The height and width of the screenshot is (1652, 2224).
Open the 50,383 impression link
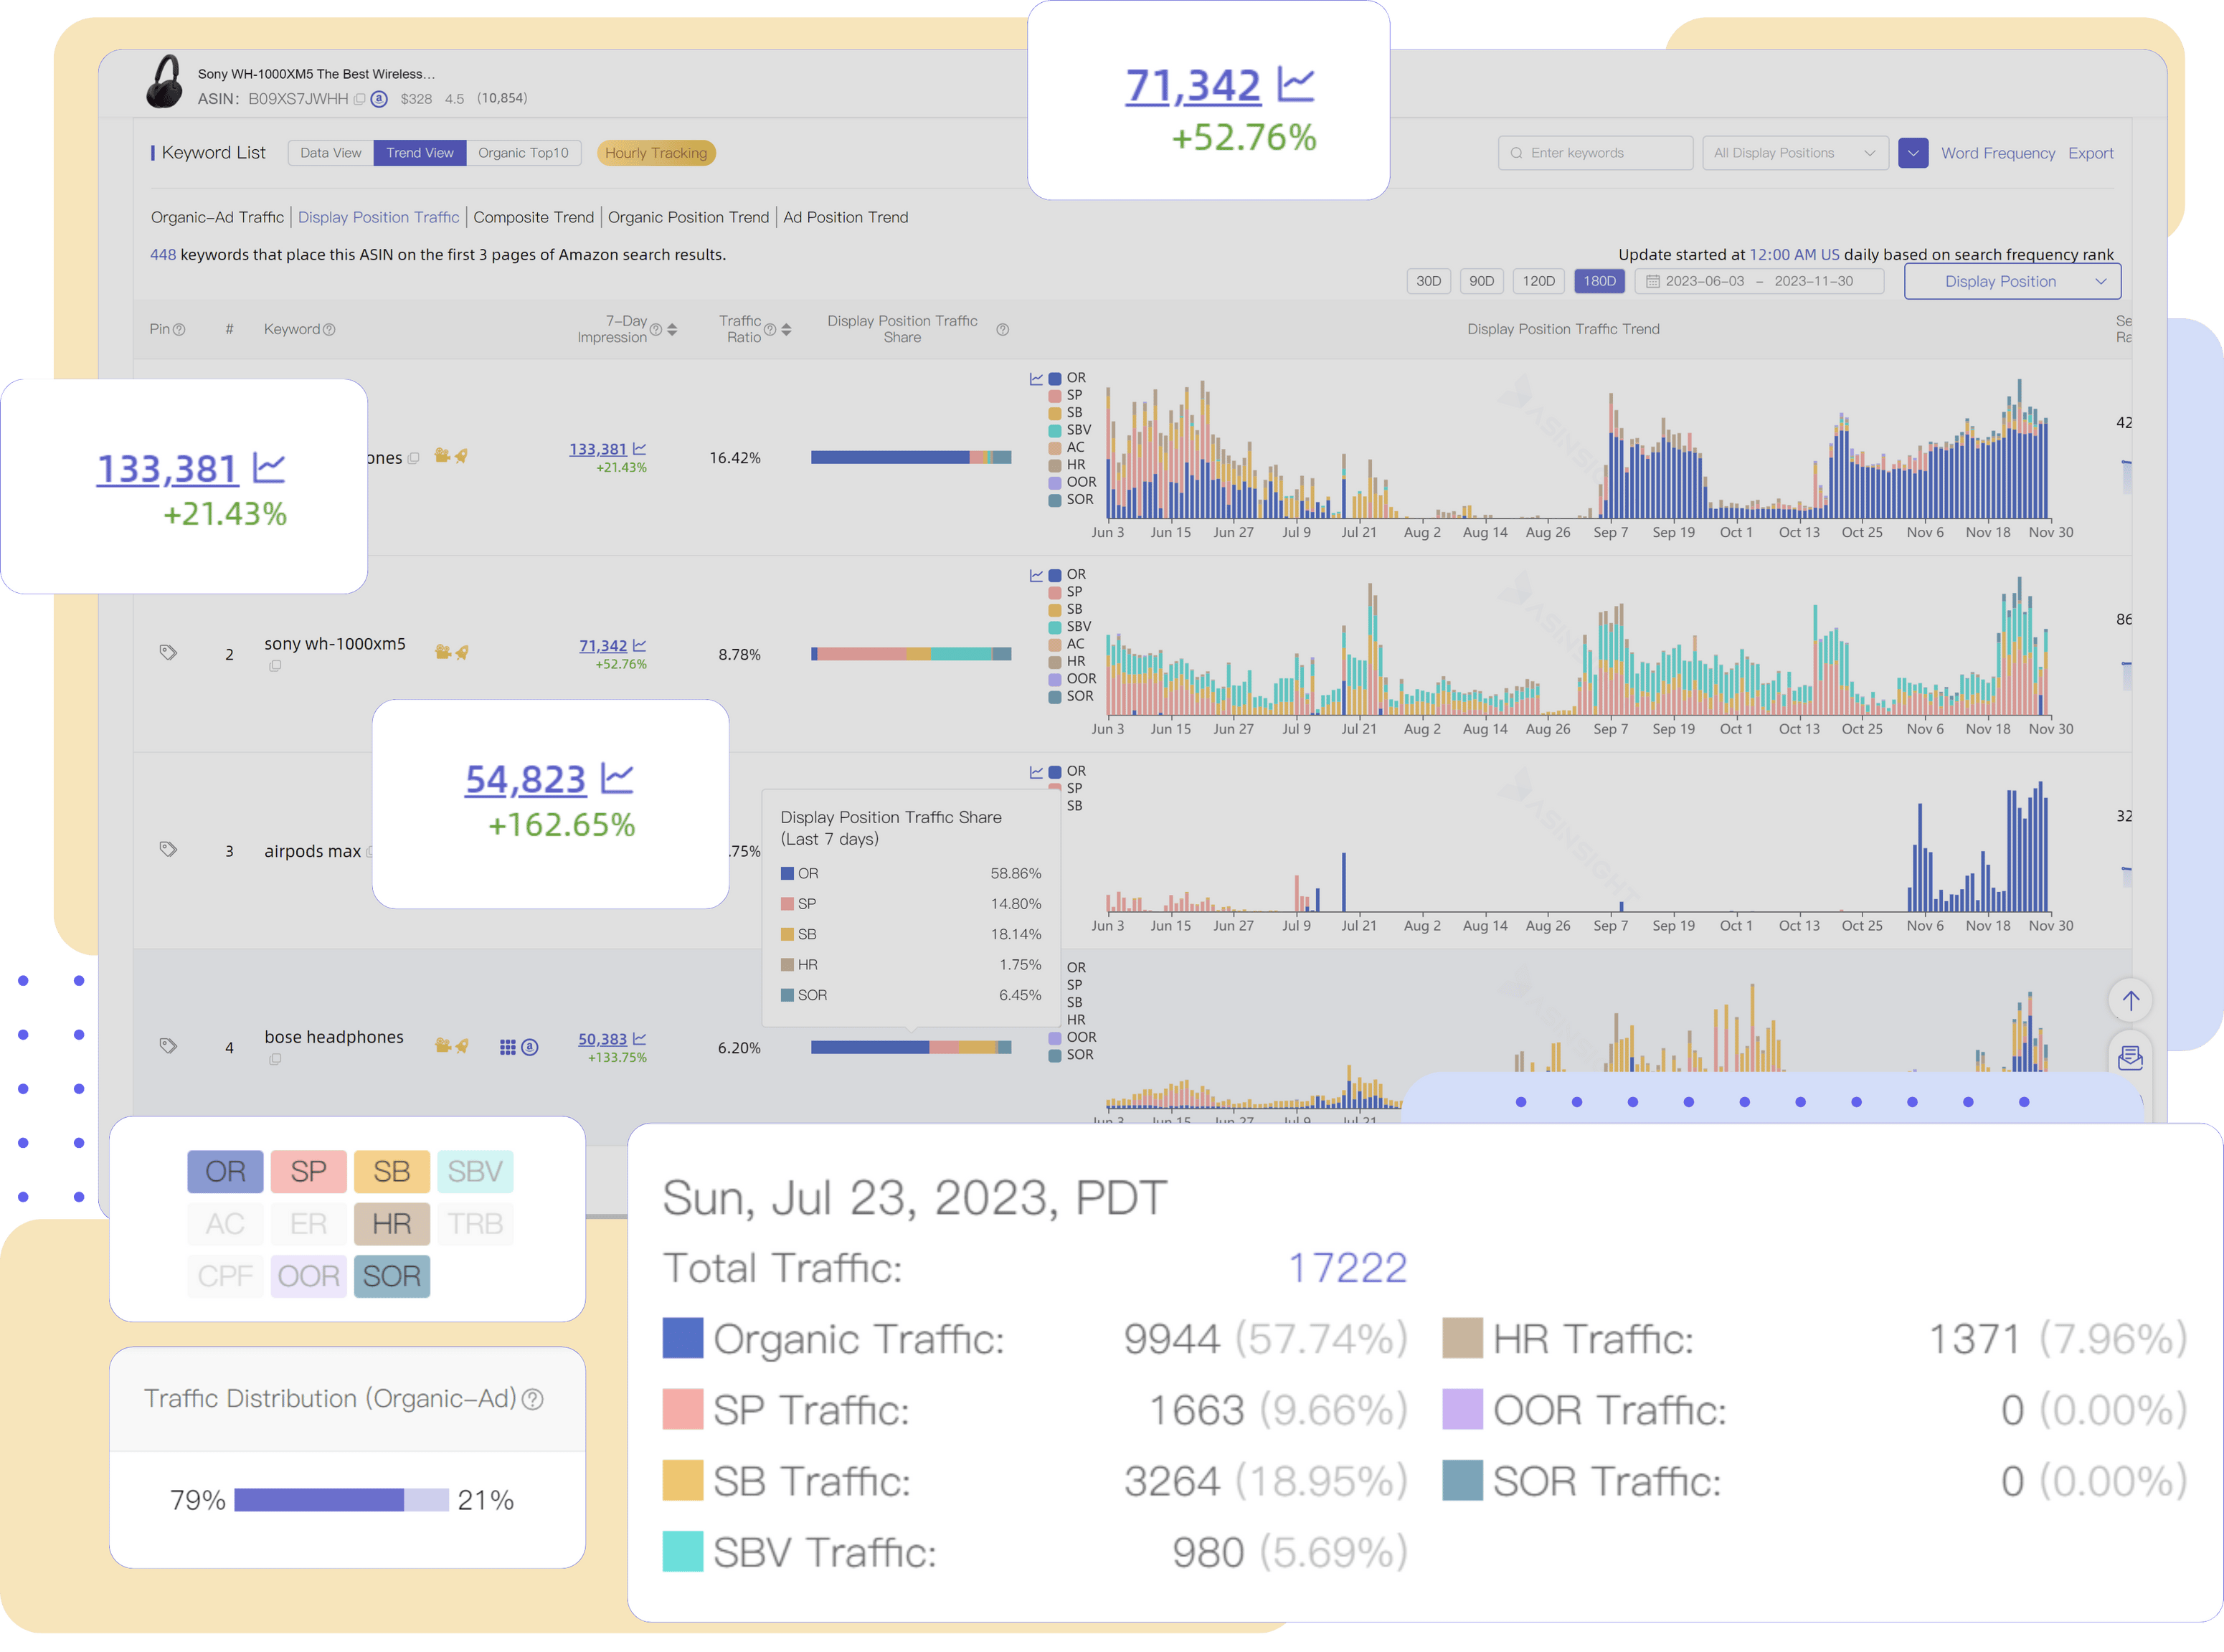click(x=602, y=1039)
